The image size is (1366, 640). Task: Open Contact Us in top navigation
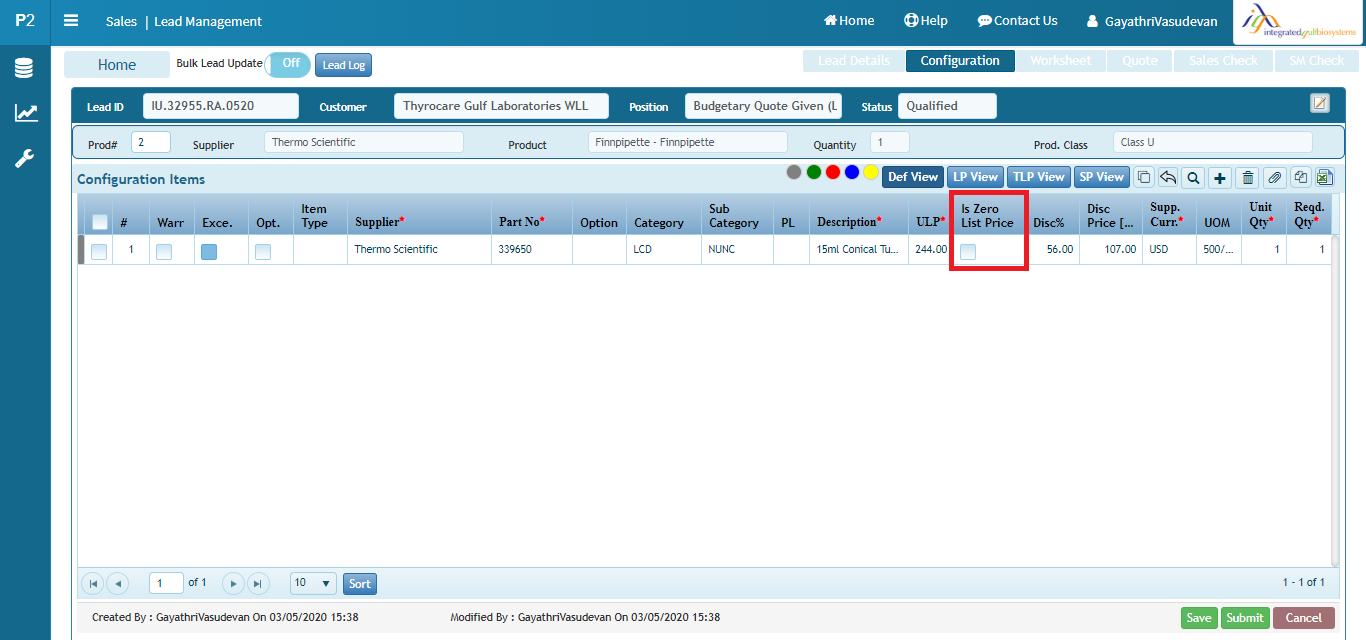tap(1017, 21)
